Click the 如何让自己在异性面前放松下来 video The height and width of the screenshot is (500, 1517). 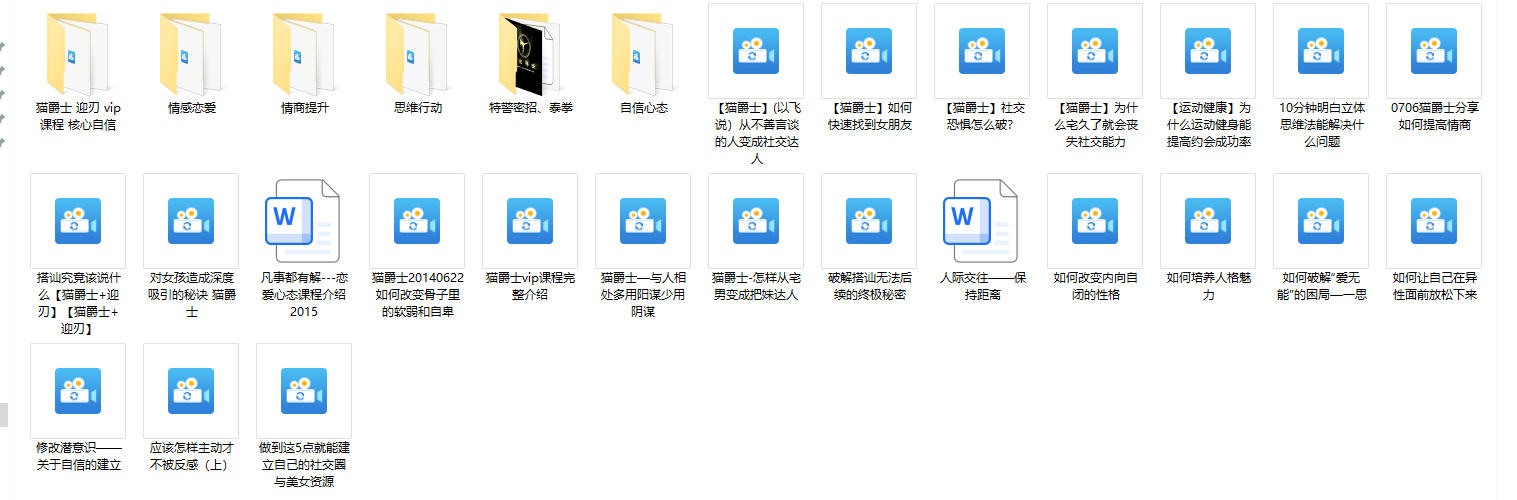pyautogui.click(x=1433, y=221)
